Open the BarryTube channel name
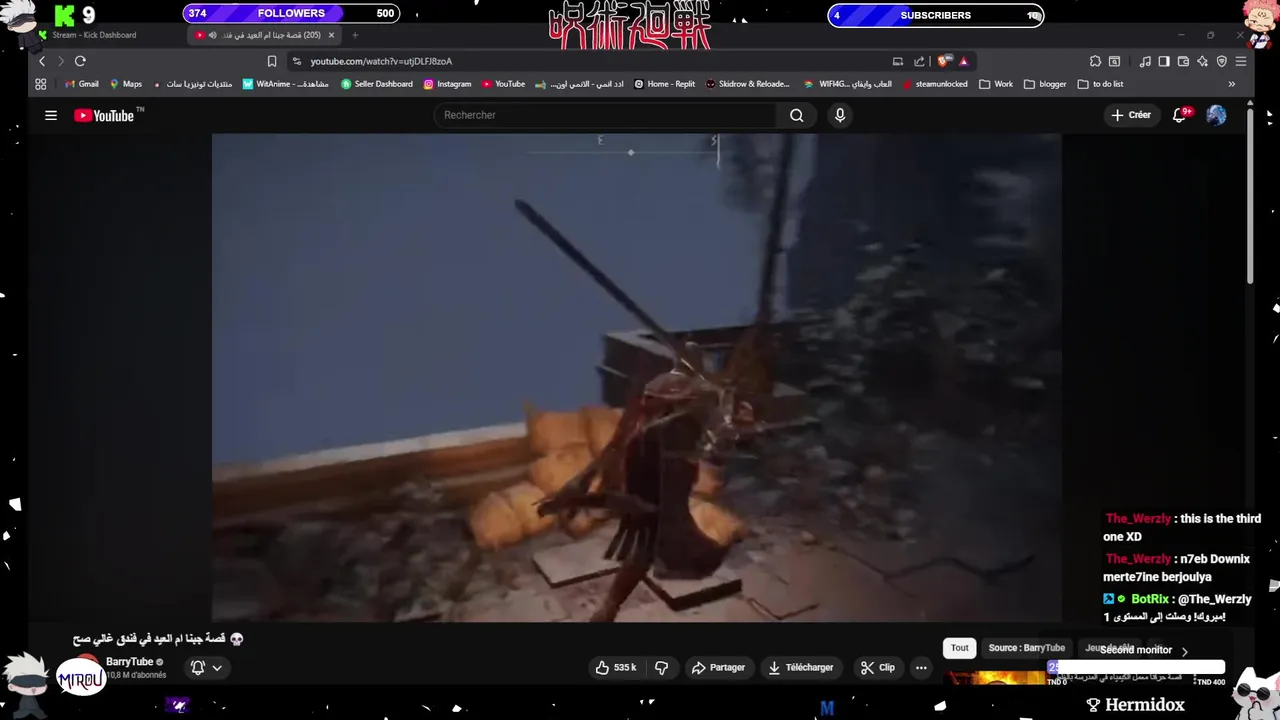The width and height of the screenshot is (1280, 720). tap(129, 662)
